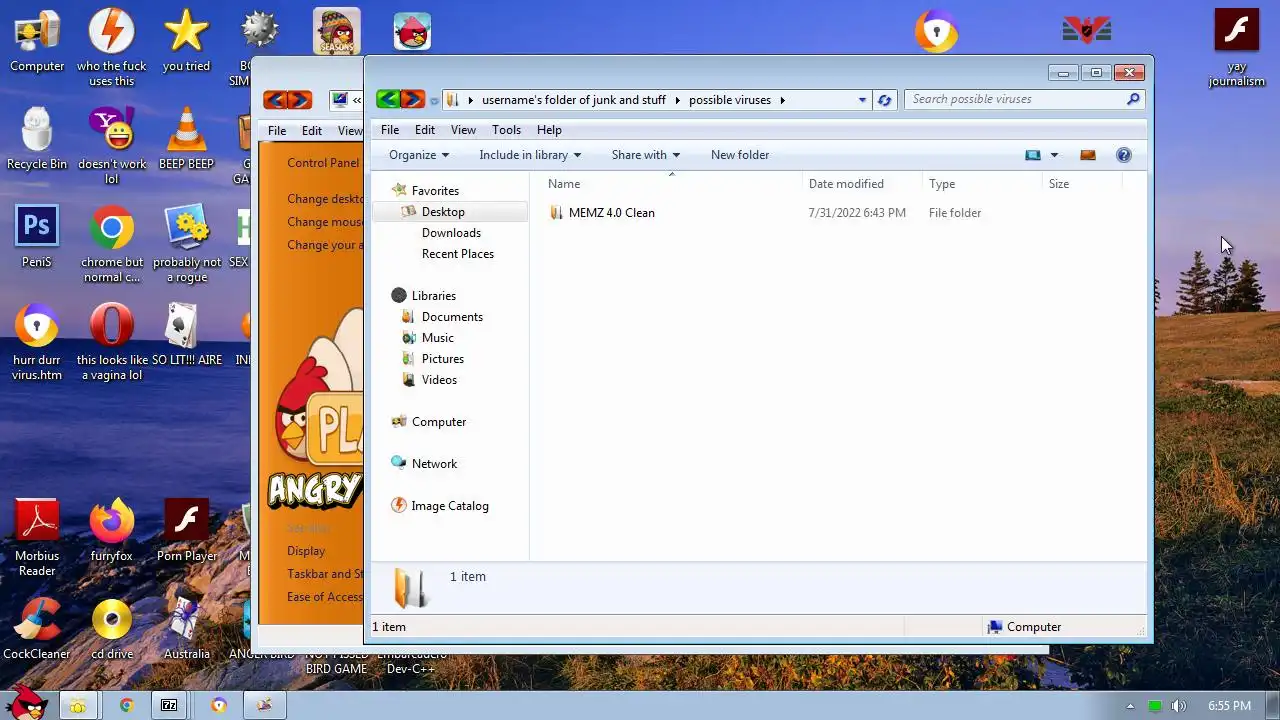Screen dimensions: 1280x720
Task: Select the probably not a rogue icon
Action: 187,244
